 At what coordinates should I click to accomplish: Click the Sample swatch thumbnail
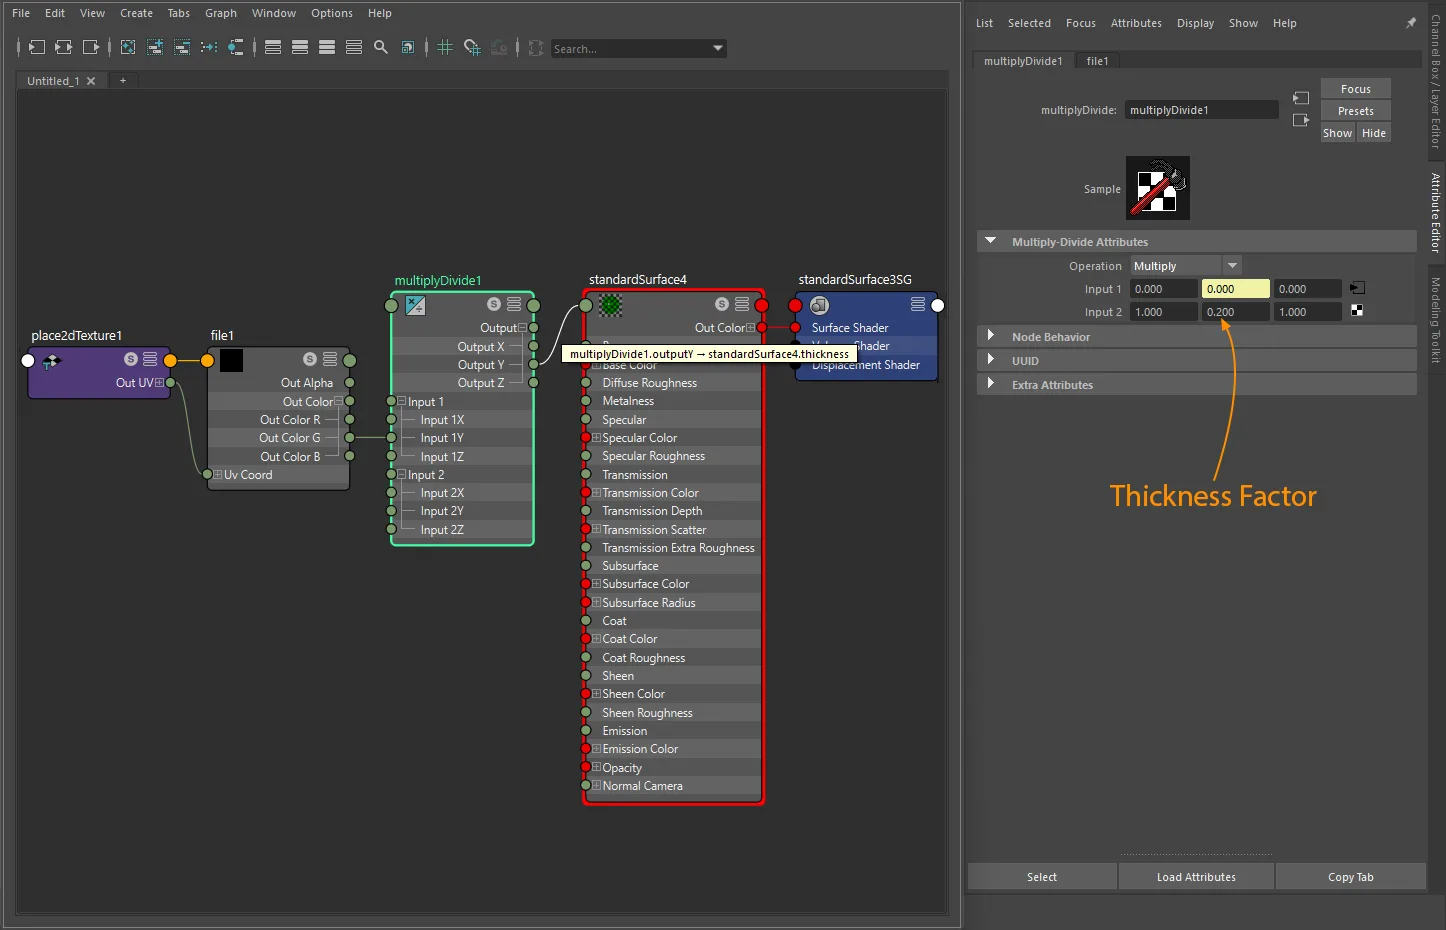tap(1157, 188)
